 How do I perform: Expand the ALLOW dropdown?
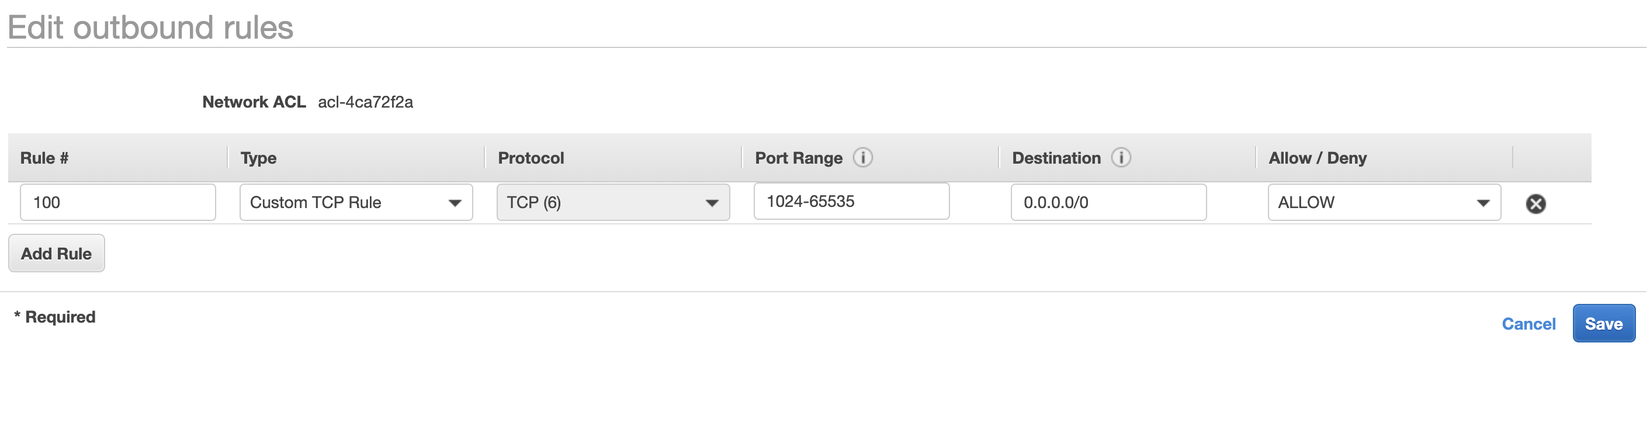[x=1384, y=203]
